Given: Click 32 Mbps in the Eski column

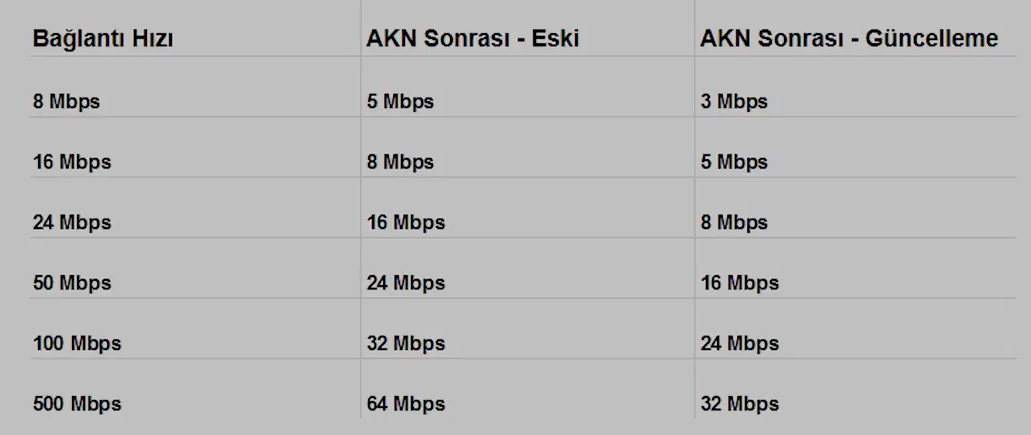Looking at the screenshot, I should tap(406, 344).
